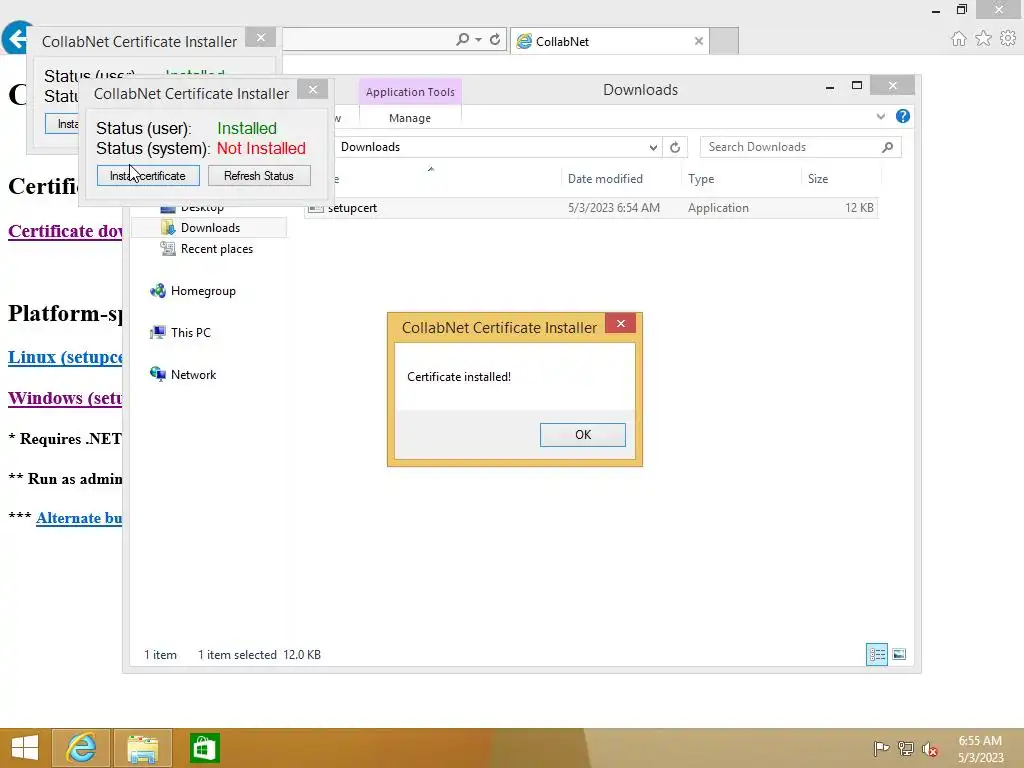This screenshot has width=1024, height=768.
Task: Open Action Center flag in system tray
Action: point(881,749)
